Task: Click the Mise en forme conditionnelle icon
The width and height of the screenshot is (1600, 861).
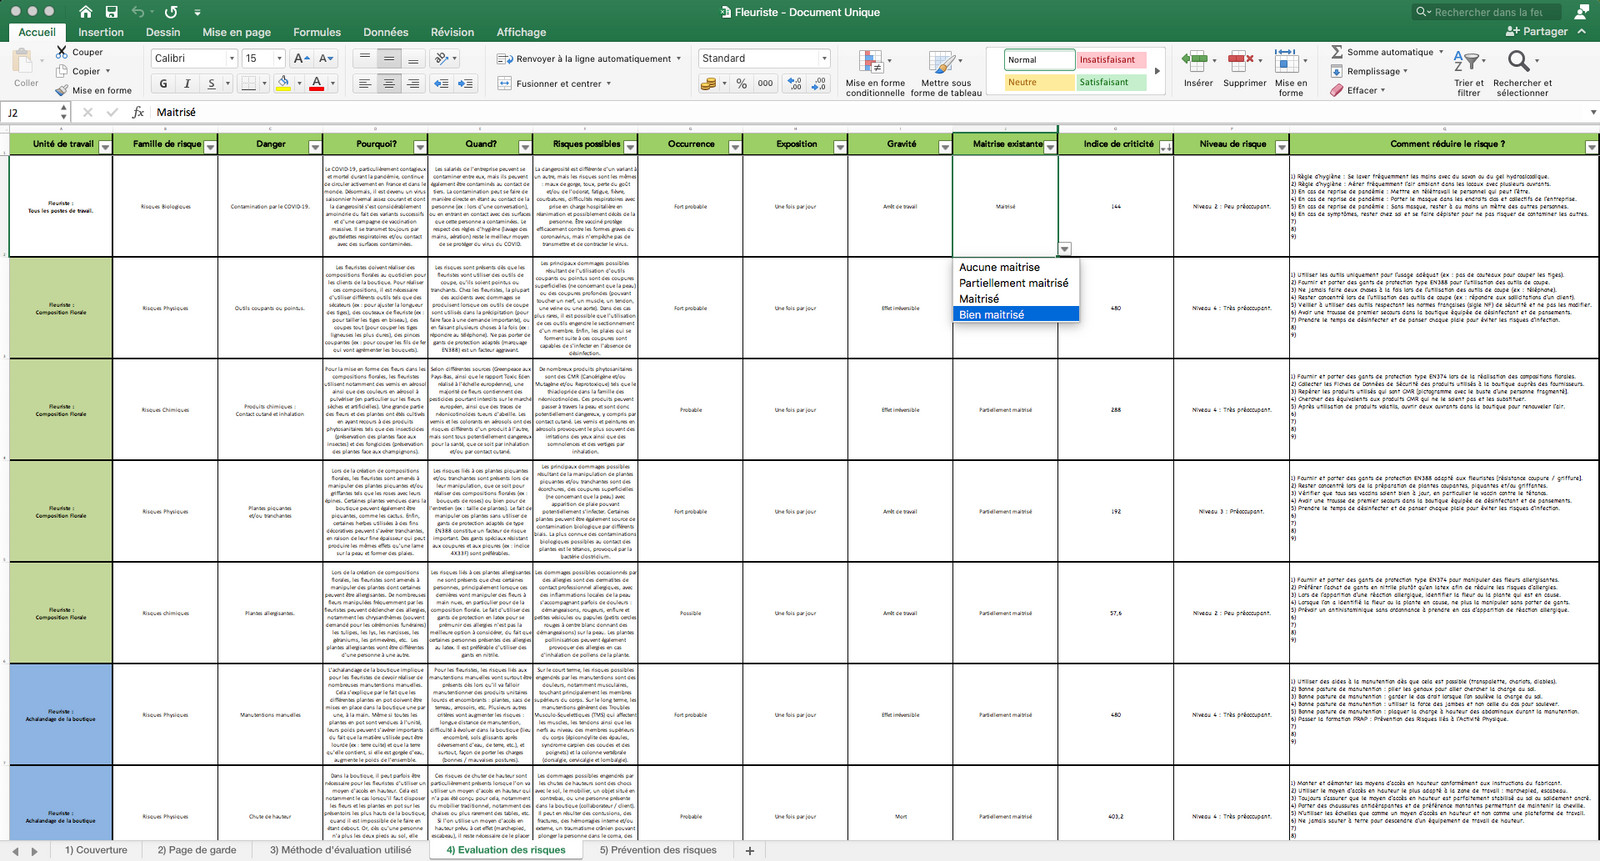Action: (x=872, y=62)
